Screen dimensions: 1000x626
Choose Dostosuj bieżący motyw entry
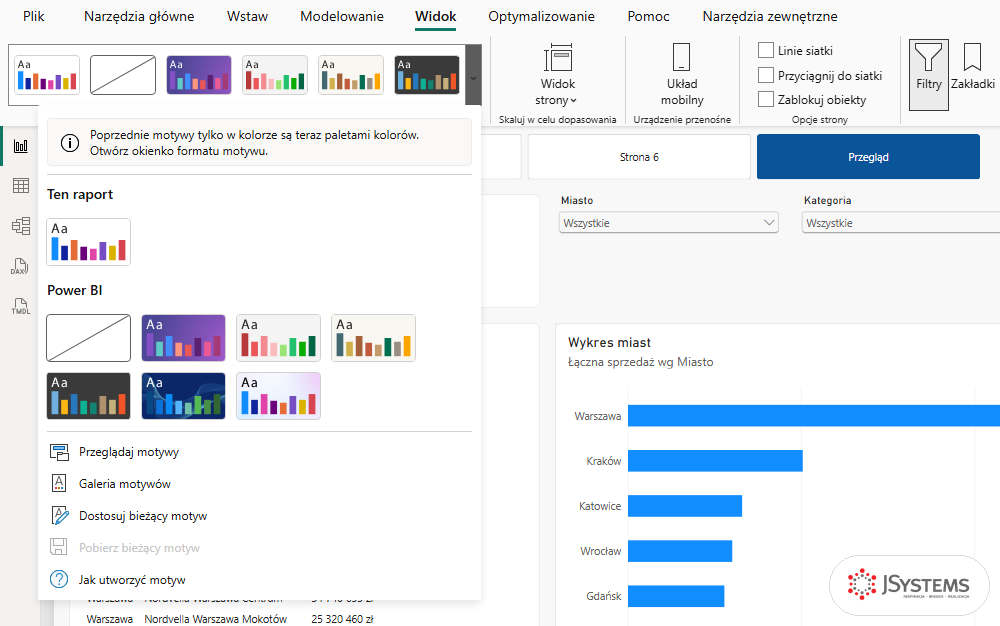[x=143, y=516]
